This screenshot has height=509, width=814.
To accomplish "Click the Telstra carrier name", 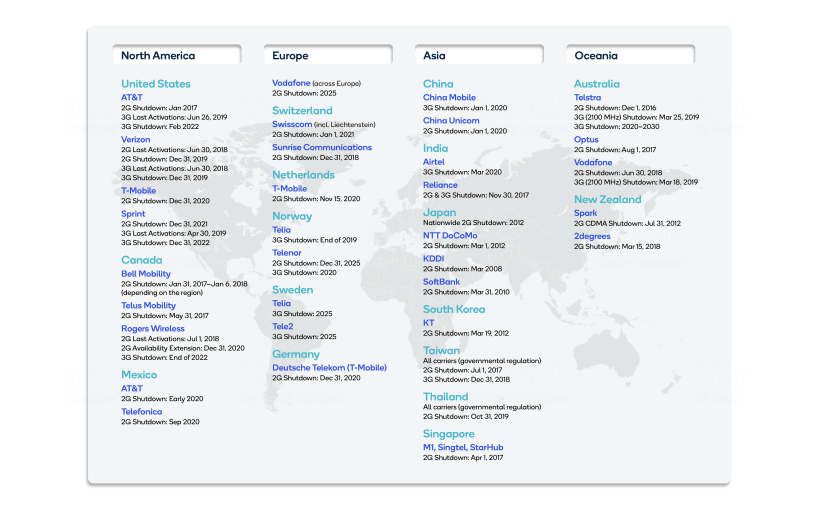I will tap(587, 98).
